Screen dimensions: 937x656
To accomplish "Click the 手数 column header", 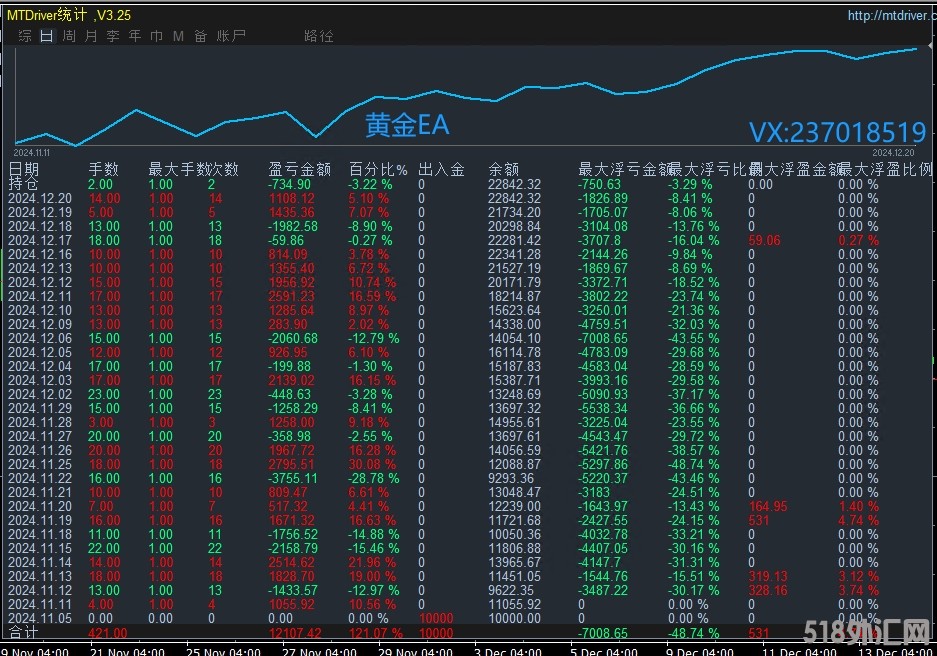I will point(103,169).
